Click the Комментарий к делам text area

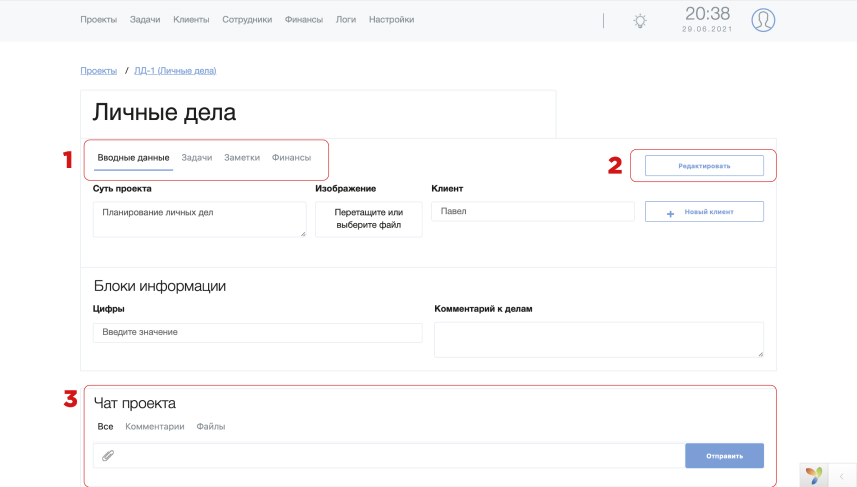599,339
